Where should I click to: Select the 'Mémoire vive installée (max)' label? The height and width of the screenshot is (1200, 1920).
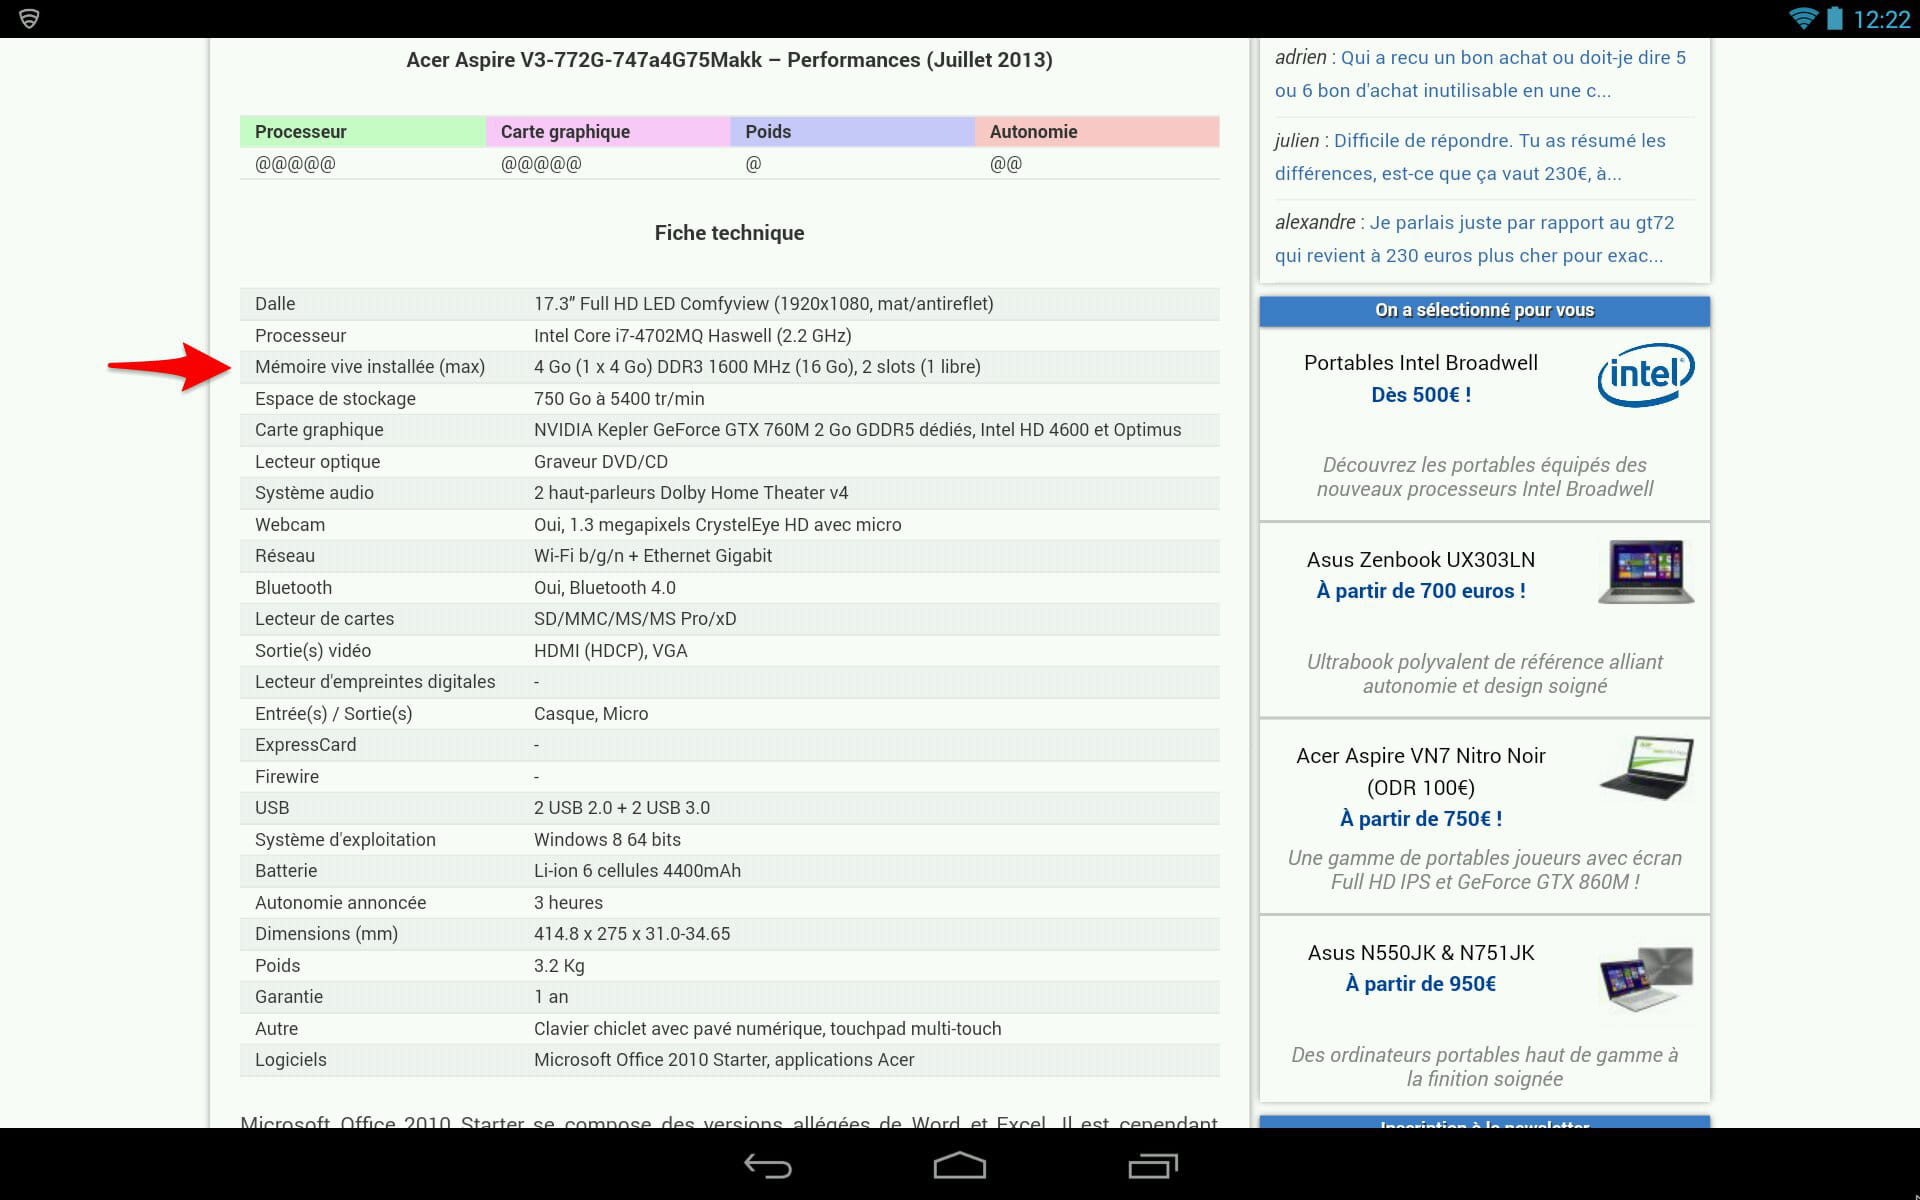(369, 367)
